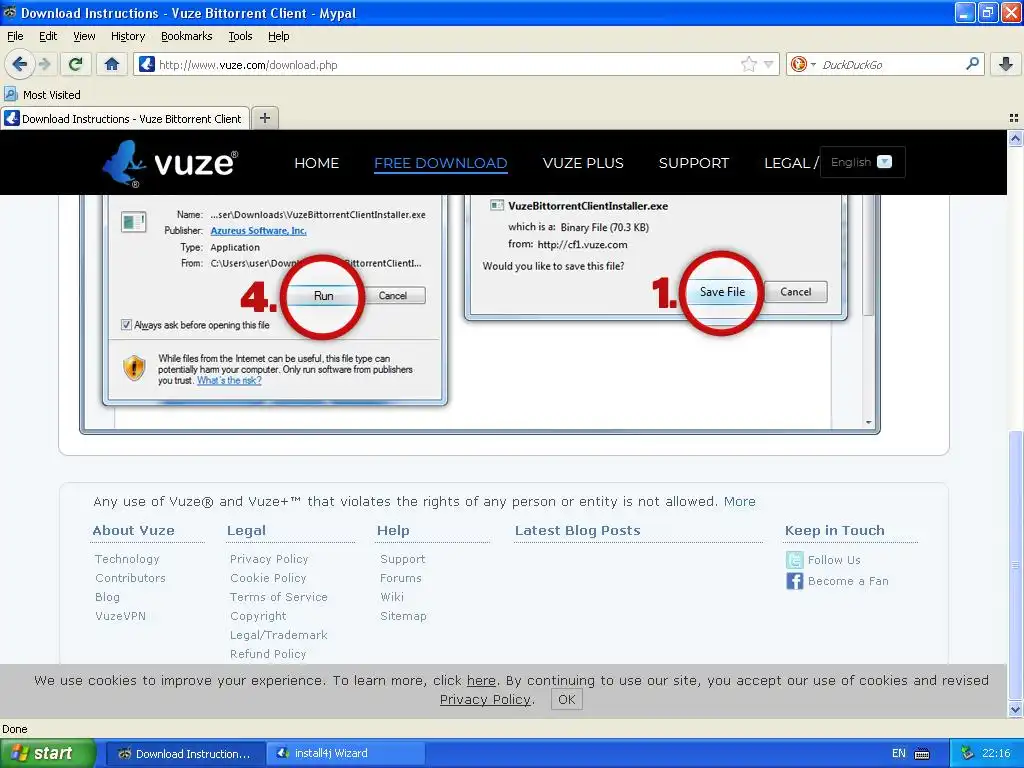Open the Technology footer link
Image resolution: width=1024 pixels, height=768 pixels.
pyautogui.click(x=127, y=559)
